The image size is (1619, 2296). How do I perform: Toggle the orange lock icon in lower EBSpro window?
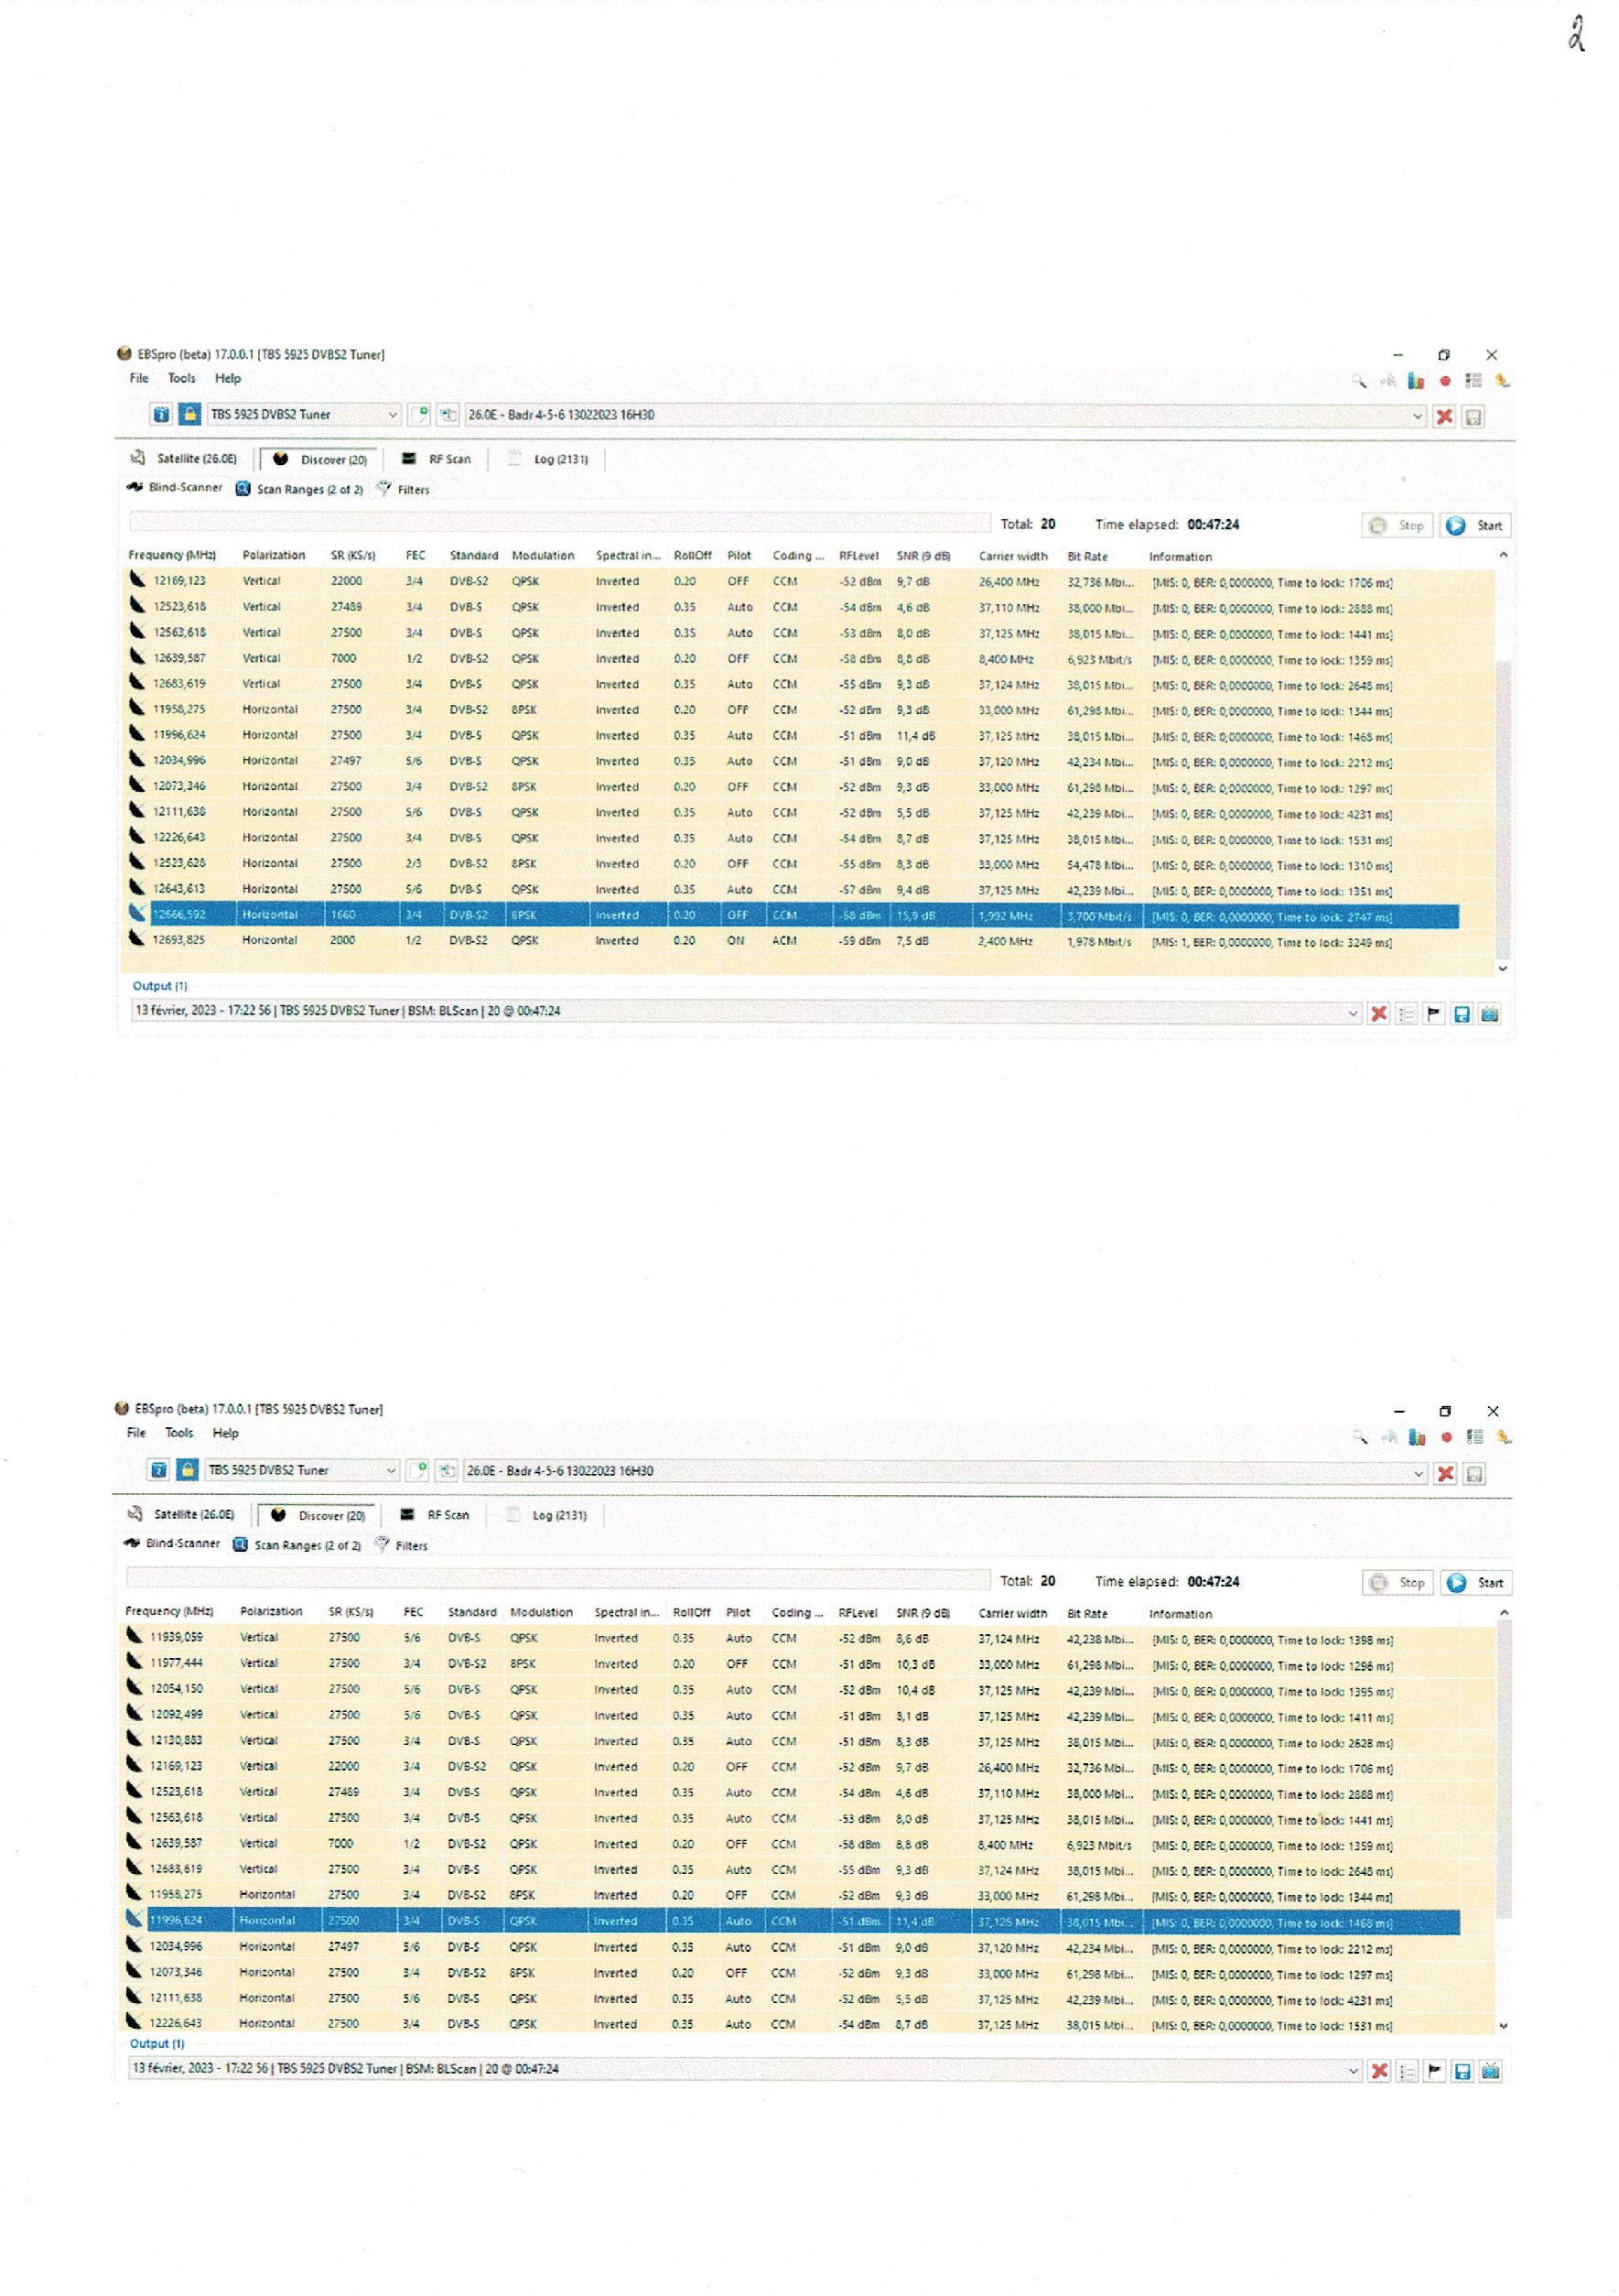[x=187, y=1470]
